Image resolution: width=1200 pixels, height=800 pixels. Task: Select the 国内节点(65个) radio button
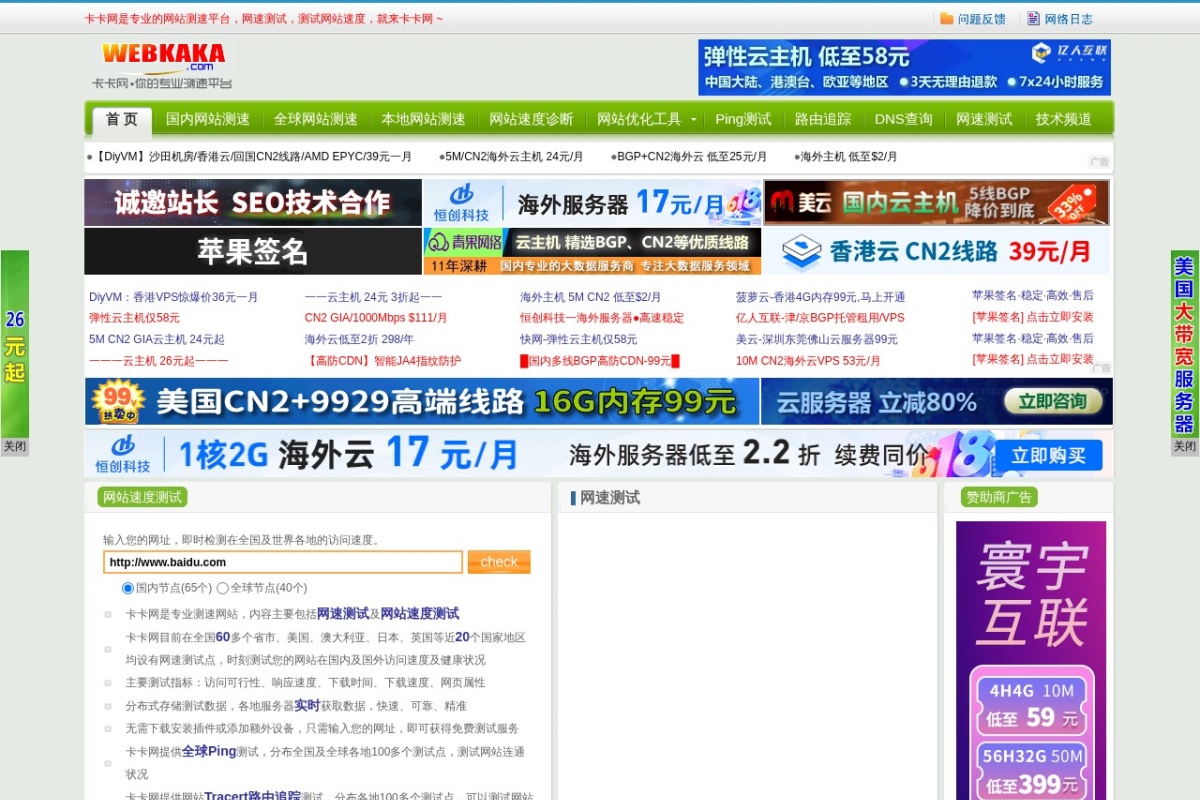coord(127,588)
